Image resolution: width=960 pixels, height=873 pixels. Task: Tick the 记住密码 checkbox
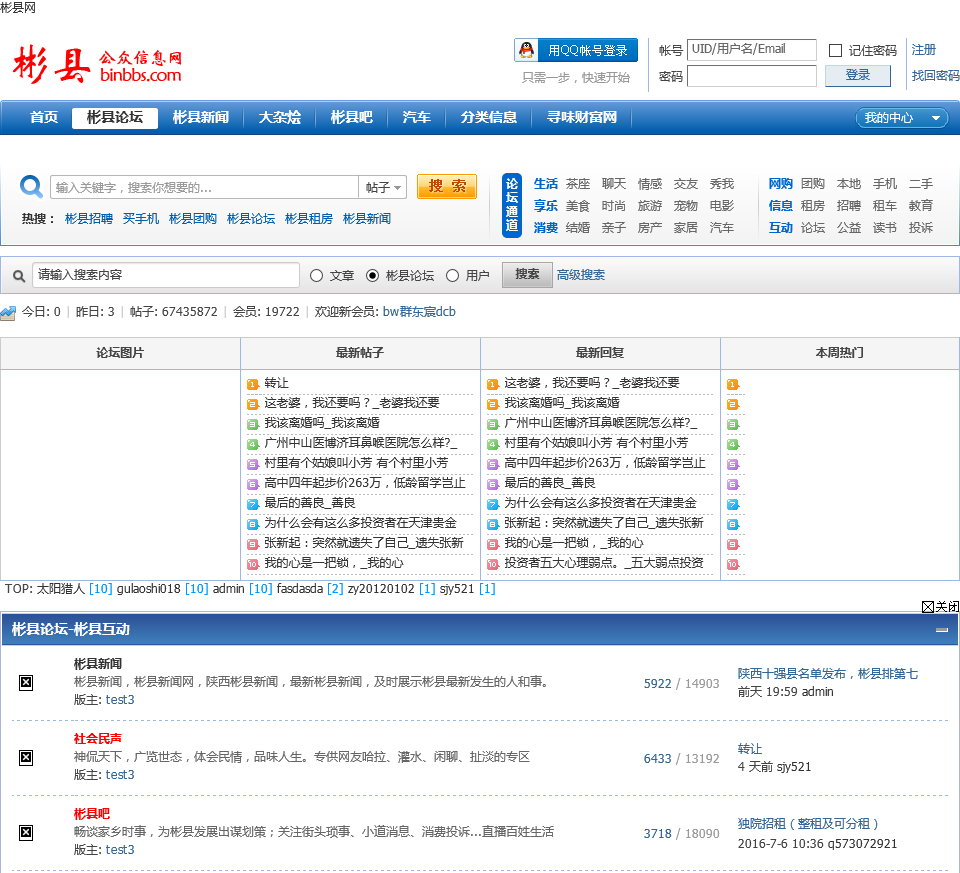835,50
